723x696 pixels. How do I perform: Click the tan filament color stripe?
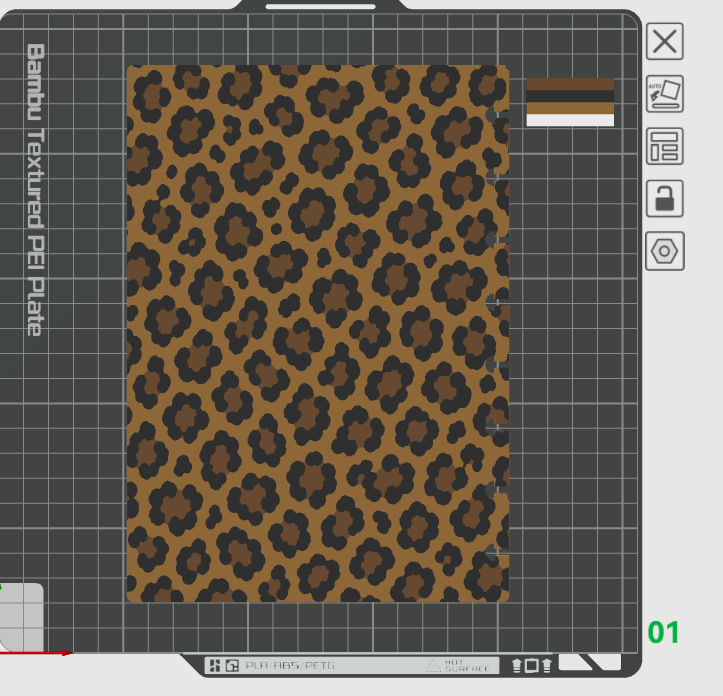point(570,108)
